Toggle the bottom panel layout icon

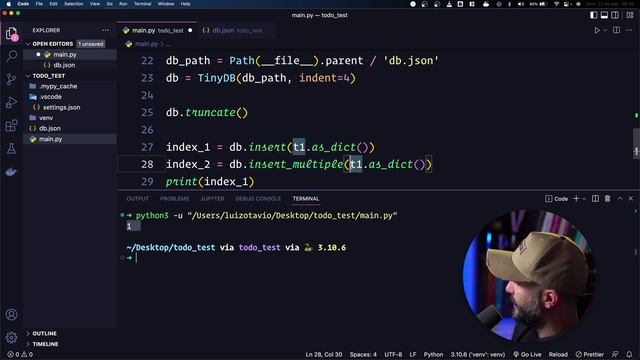click(x=604, y=15)
